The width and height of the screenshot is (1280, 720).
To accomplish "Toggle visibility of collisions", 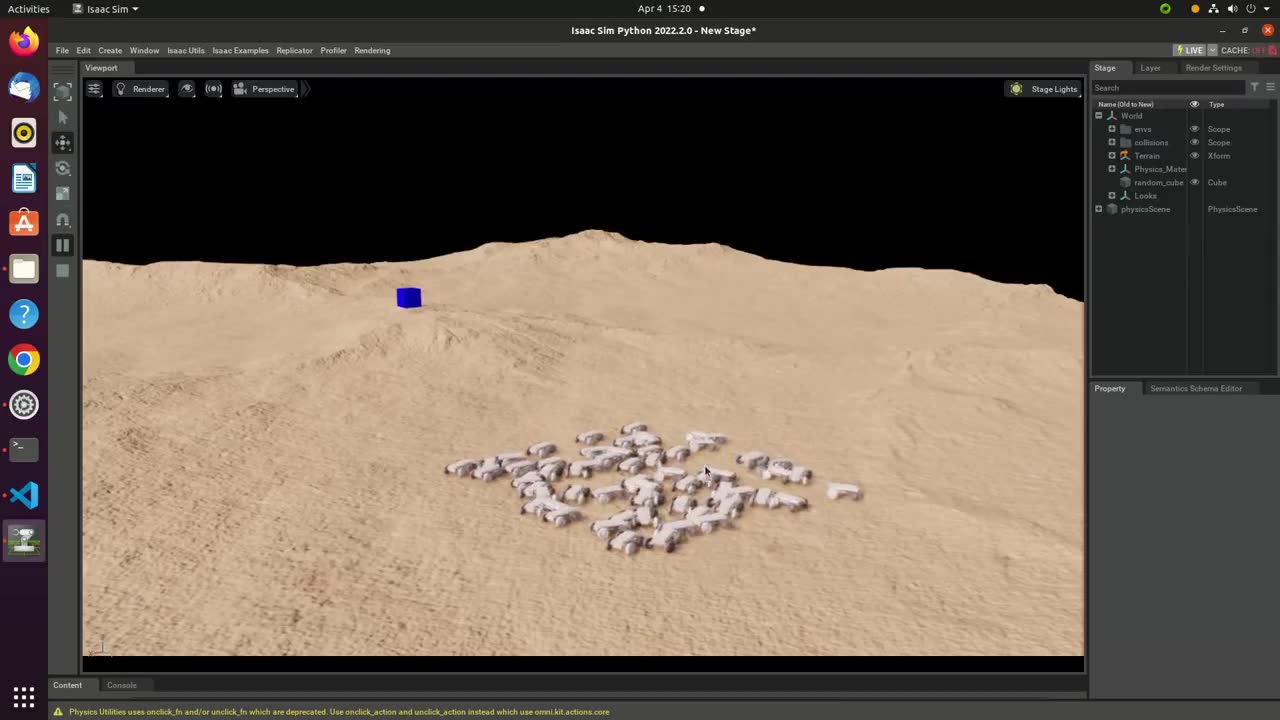I will point(1194,142).
